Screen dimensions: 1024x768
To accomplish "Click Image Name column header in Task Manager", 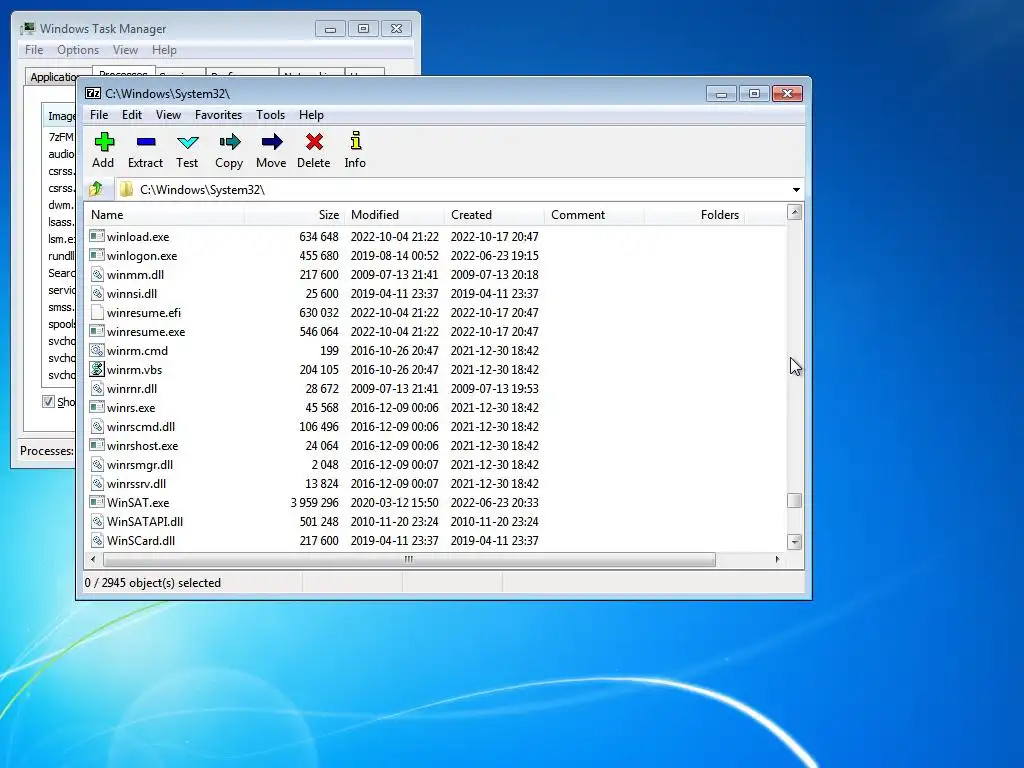I will click(60, 116).
